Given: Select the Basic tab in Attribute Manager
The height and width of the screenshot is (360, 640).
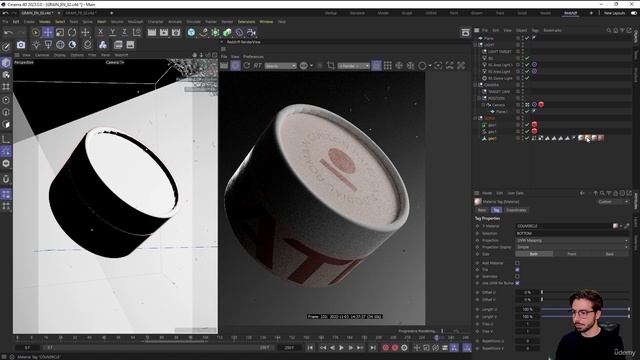Looking at the screenshot, I should pyautogui.click(x=482, y=210).
